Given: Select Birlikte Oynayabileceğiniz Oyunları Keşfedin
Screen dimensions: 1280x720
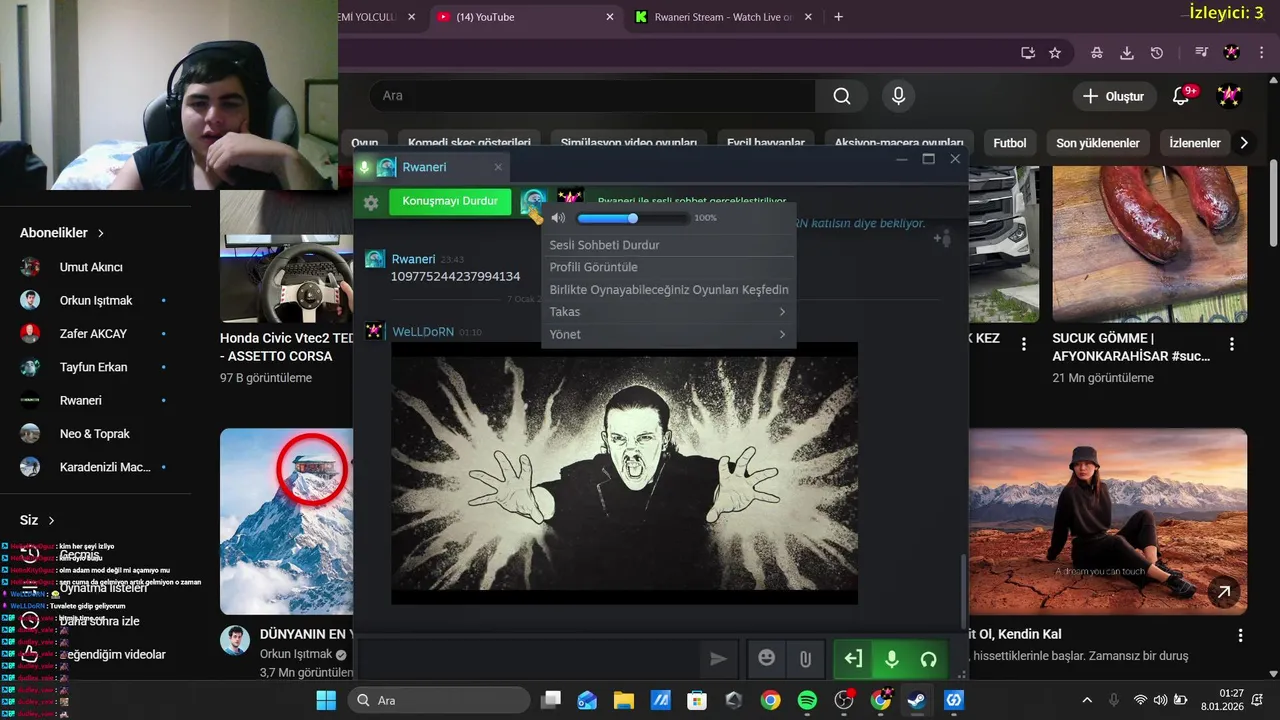Looking at the screenshot, I should [669, 290].
